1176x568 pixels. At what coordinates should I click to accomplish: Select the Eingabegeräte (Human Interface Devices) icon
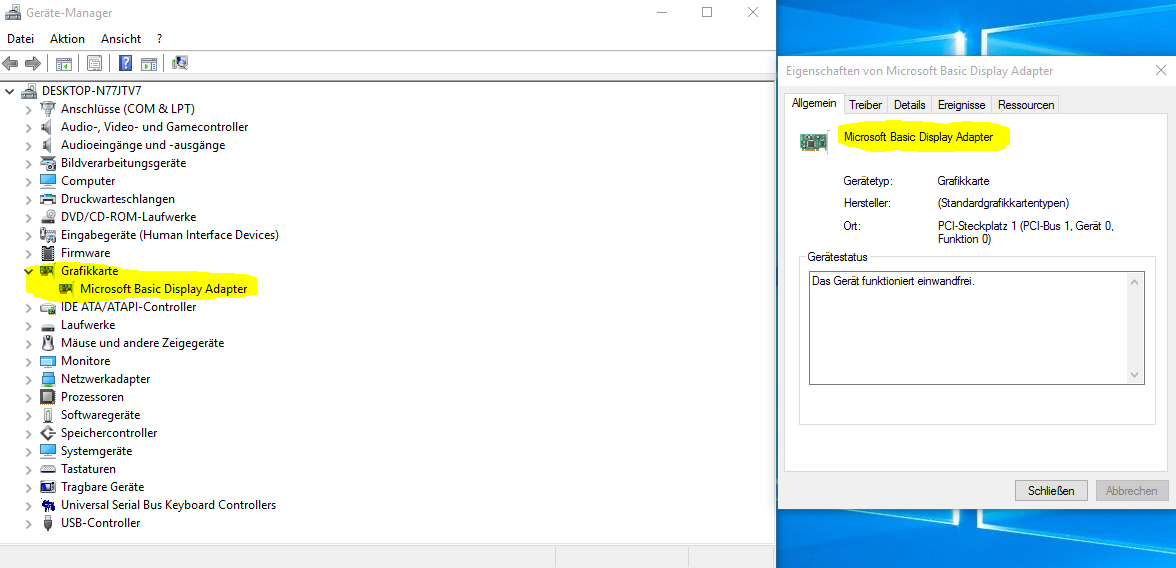pos(48,235)
